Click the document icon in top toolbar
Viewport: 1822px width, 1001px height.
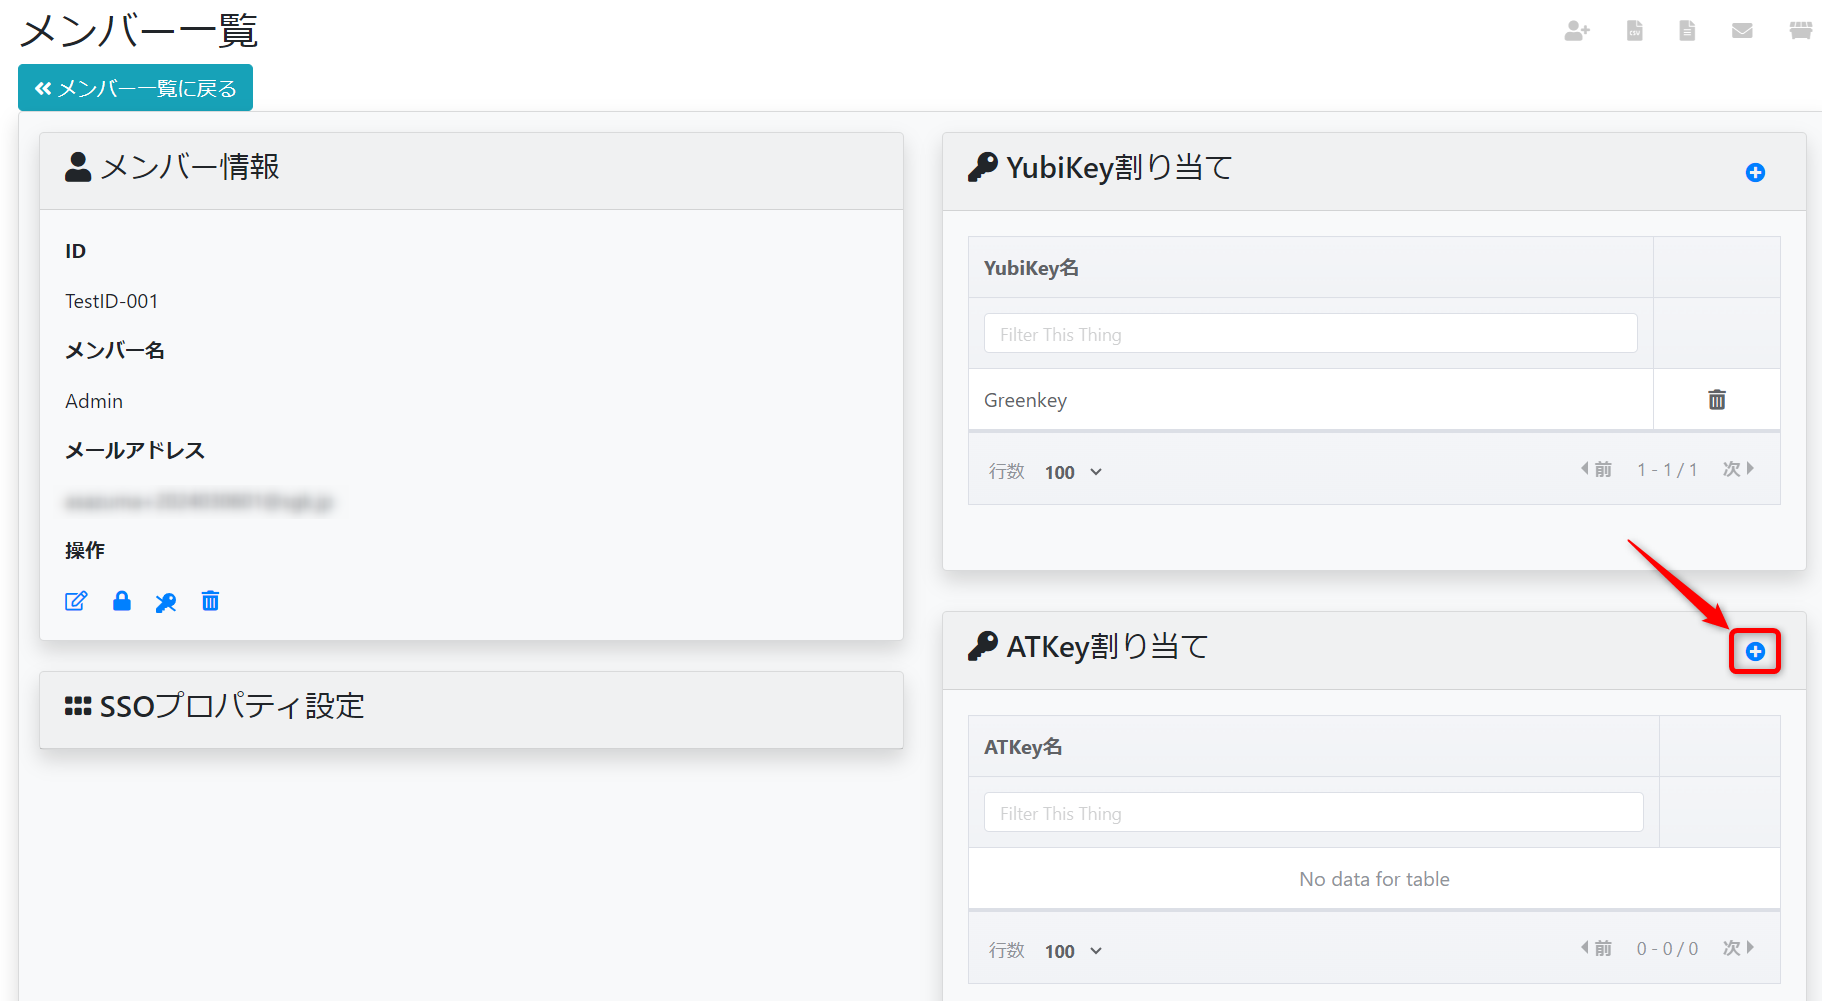pos(1687,31)
